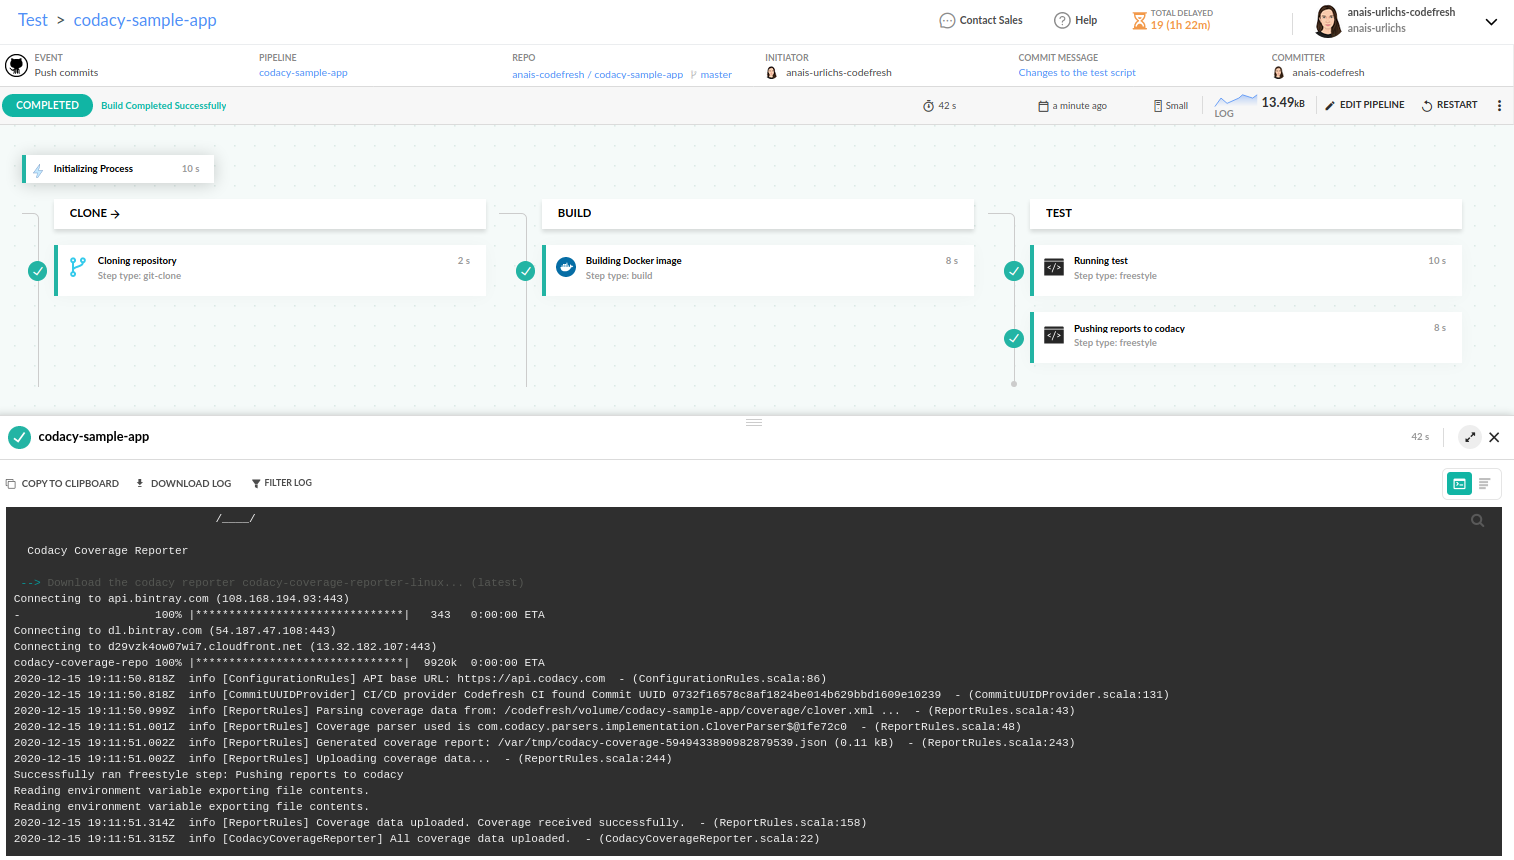
Task: Download the build log
Action: pos(183,484)
